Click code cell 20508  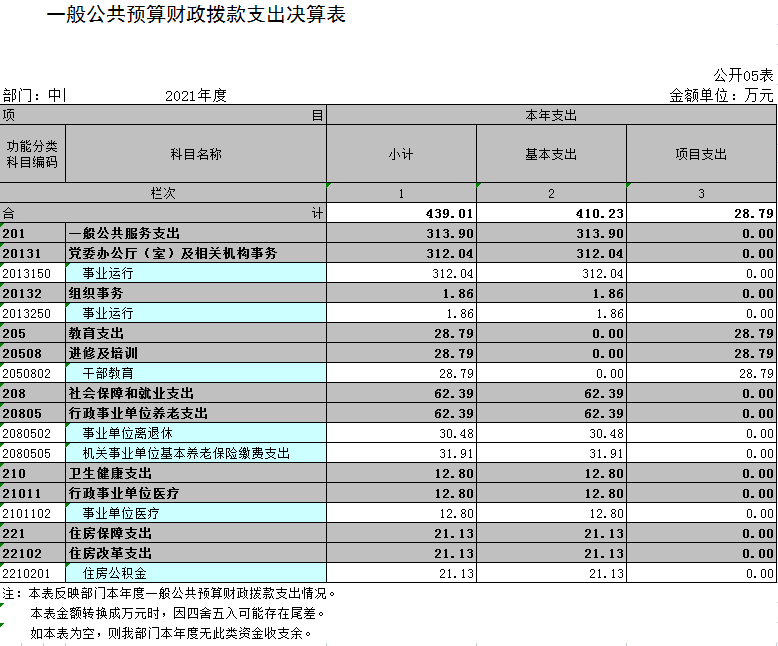(32, 353)
